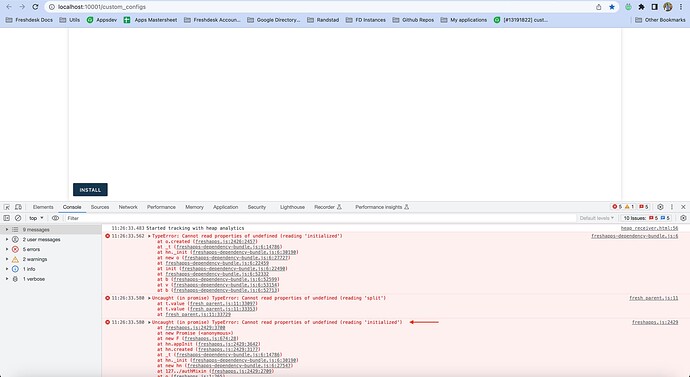Click the eye icon for live expressions
The height and width of the screenshot is (377, 690).
click(55, 218)
